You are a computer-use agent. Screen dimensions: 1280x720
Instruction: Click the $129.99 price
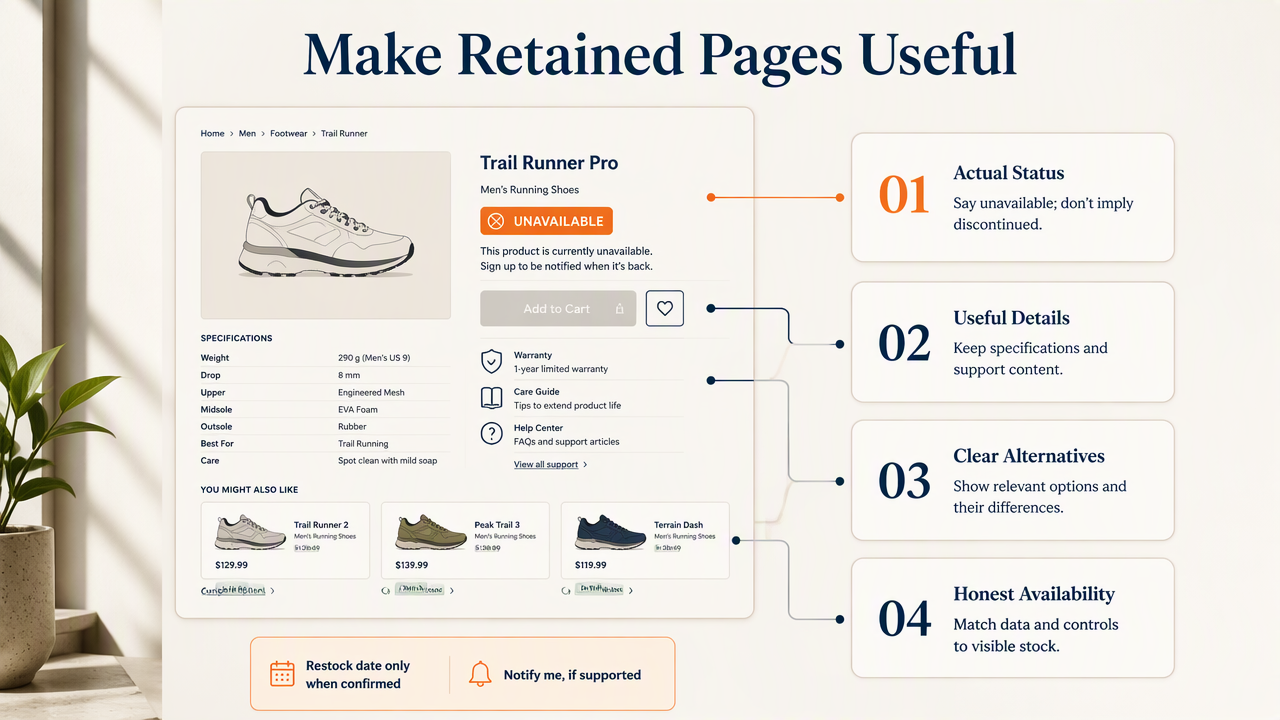(231, 565)
